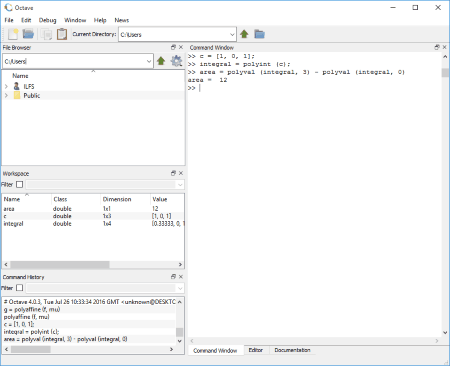Screen dimensions: 450x366
Task: Click the New Script icon in toolbar
Action: (x=13, y=34)
